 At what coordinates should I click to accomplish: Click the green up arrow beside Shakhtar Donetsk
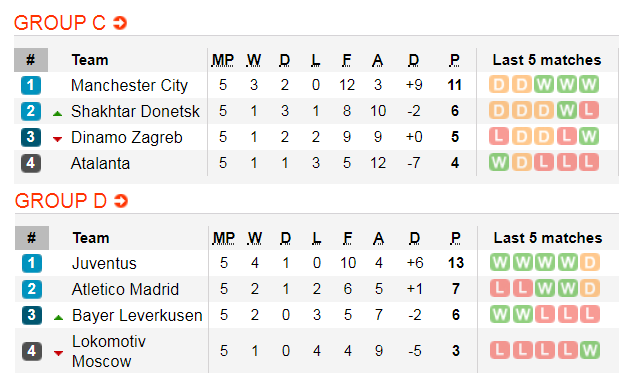[58, 114]
